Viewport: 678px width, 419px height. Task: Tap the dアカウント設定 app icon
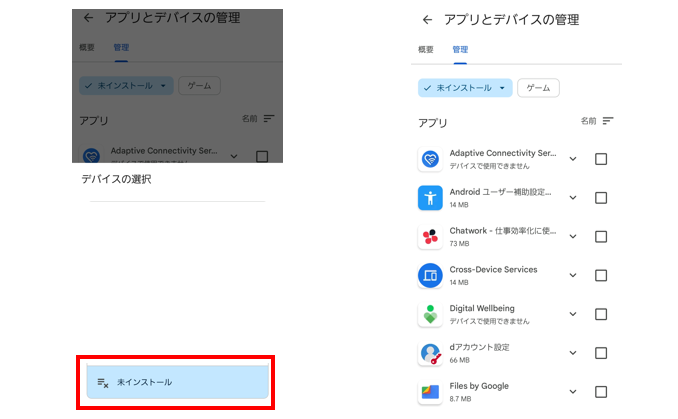[x=430, y=353]
